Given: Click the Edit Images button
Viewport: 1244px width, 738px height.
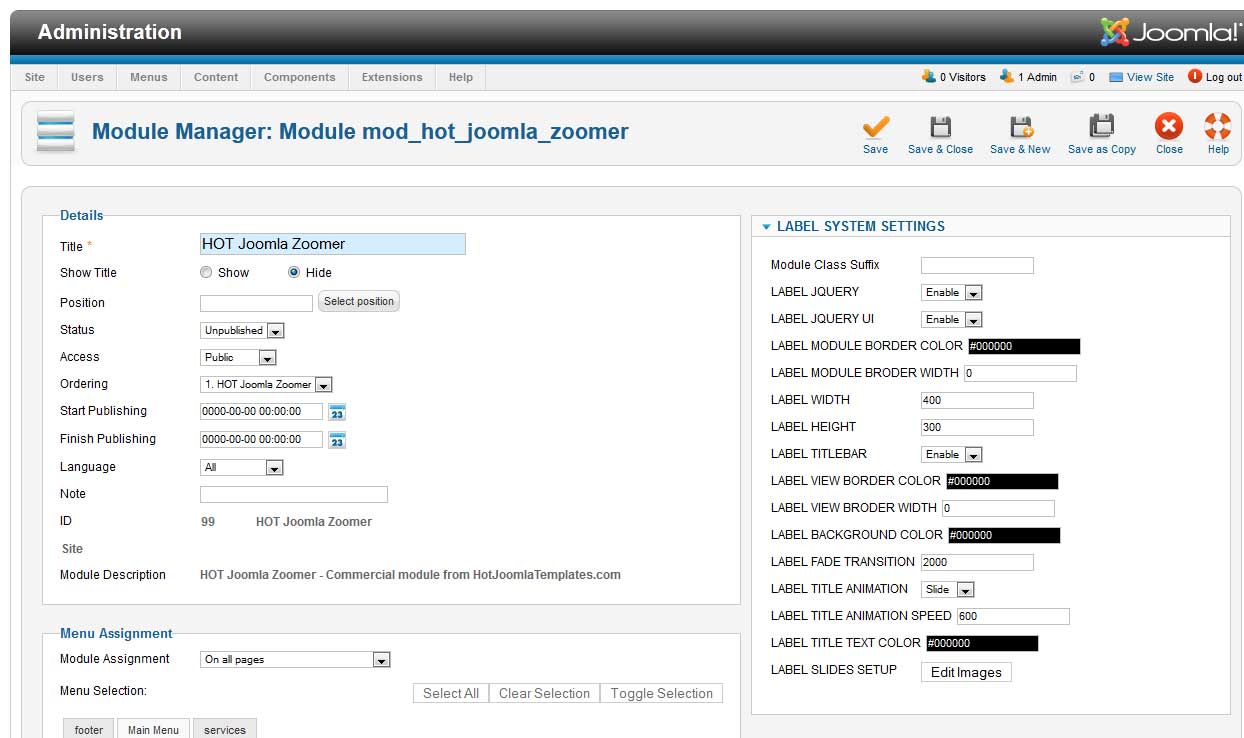Looking at the screenshot, I should pos(966,672).
